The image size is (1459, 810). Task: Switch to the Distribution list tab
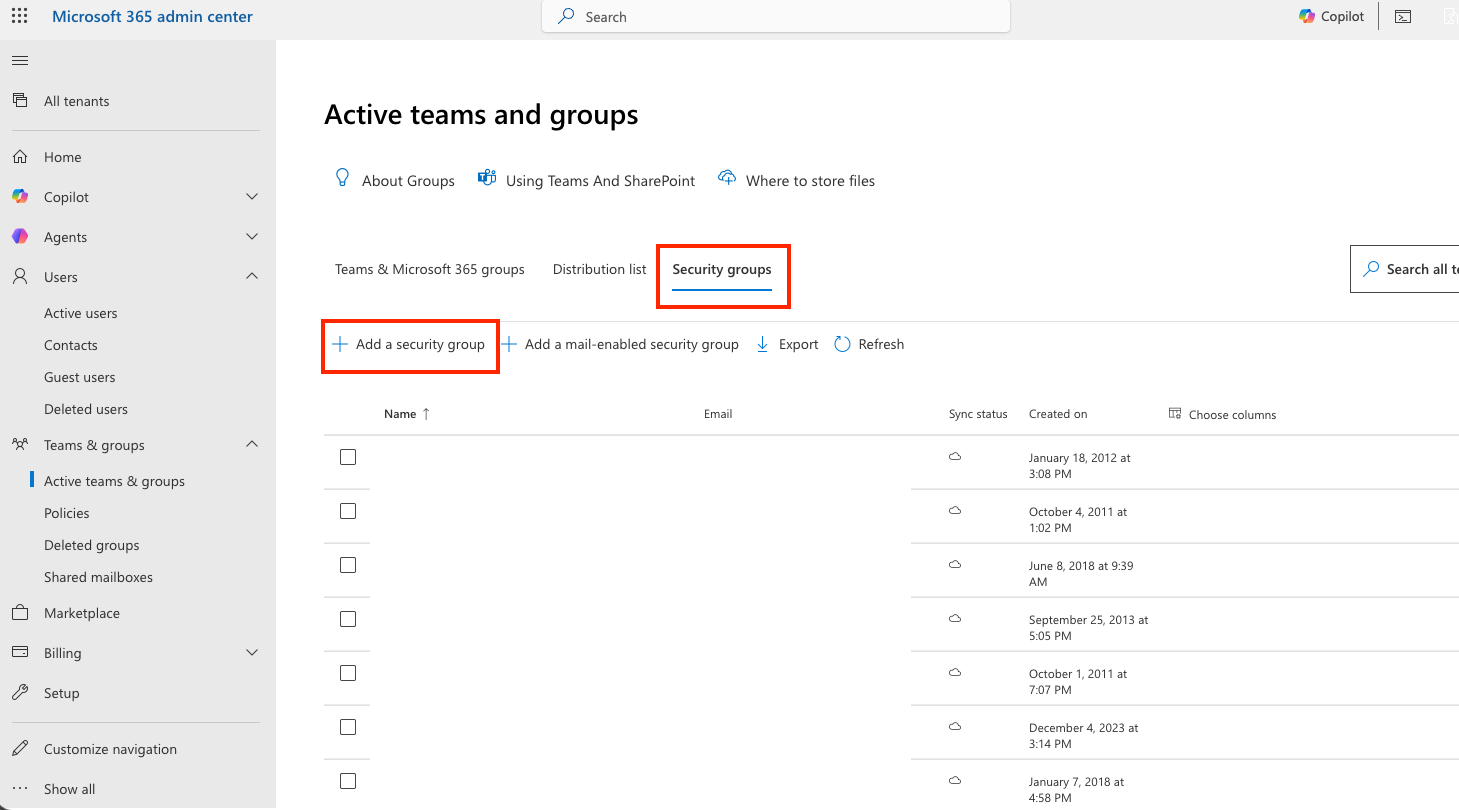tap(599, 269)
